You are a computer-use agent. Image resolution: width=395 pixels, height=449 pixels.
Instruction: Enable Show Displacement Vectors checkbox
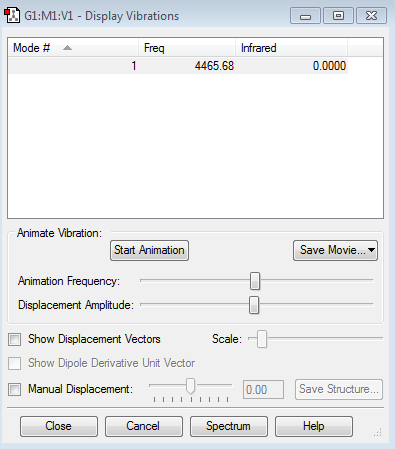tap(15, 340)
